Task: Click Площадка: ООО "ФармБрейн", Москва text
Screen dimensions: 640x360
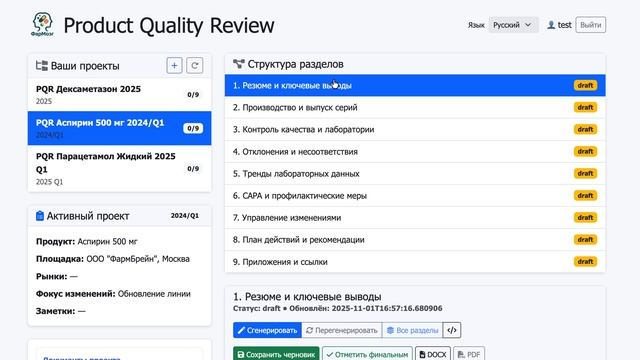Action: (x=113, y=259)
